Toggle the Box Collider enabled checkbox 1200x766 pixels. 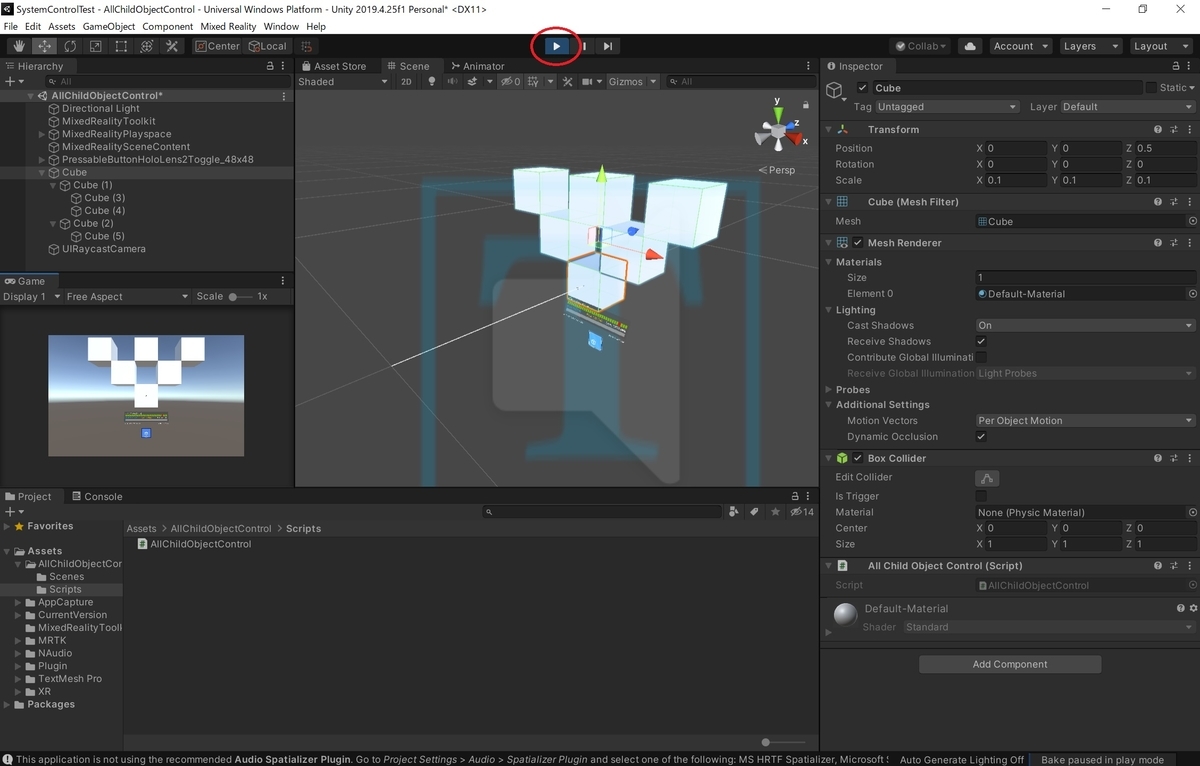coord(858,458)
